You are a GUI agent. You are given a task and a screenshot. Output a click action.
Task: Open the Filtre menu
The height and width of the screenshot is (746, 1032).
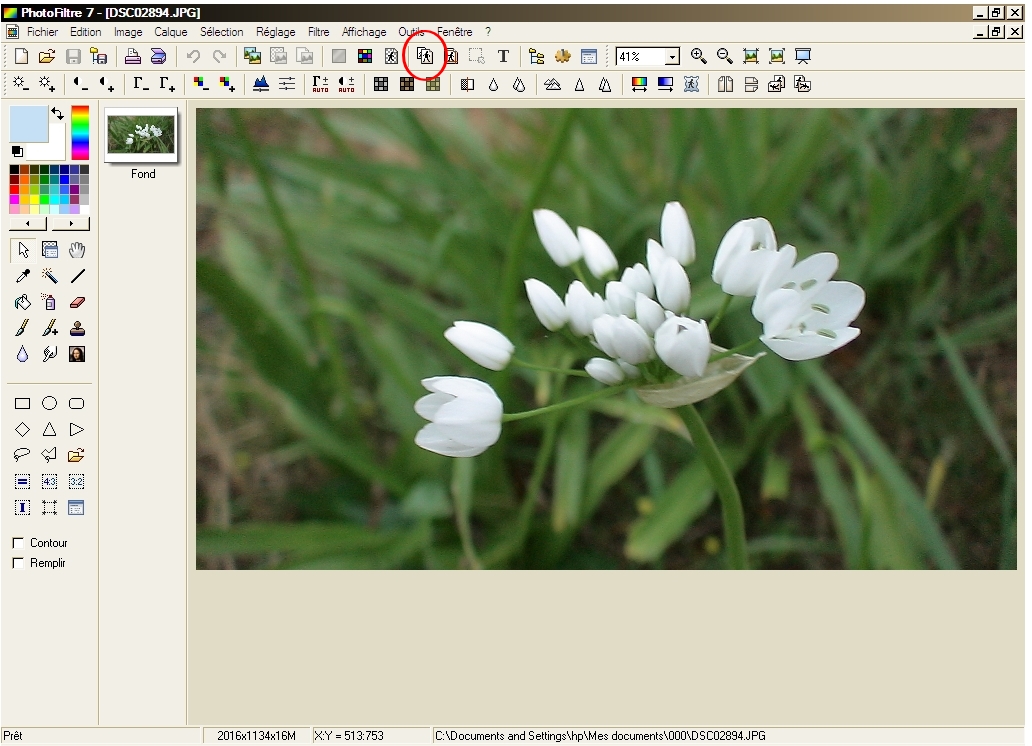coord(318,32)
